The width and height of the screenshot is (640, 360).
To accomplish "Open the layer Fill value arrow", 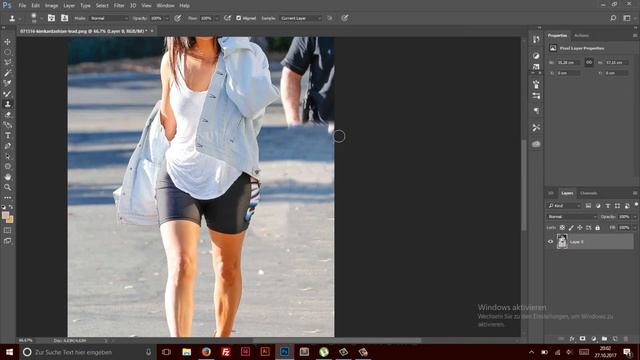I will [635, 227].
